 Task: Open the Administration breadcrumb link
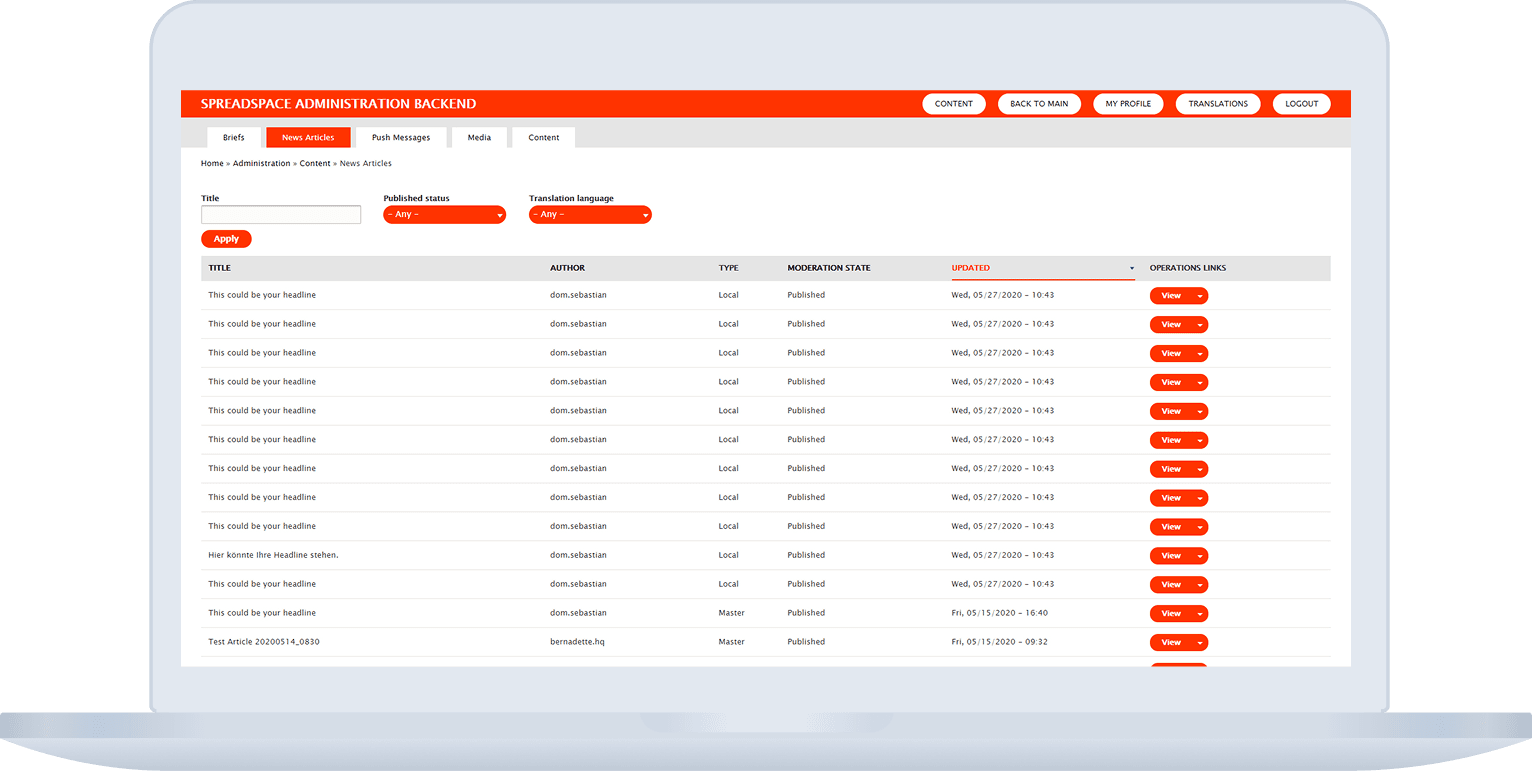261,163
